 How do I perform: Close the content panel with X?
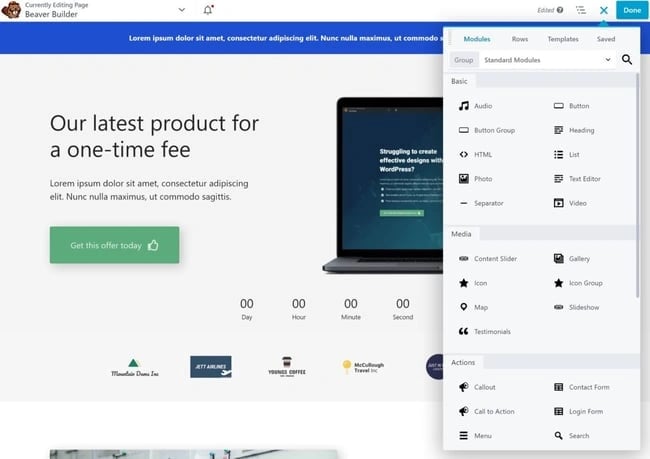[604, 10]
